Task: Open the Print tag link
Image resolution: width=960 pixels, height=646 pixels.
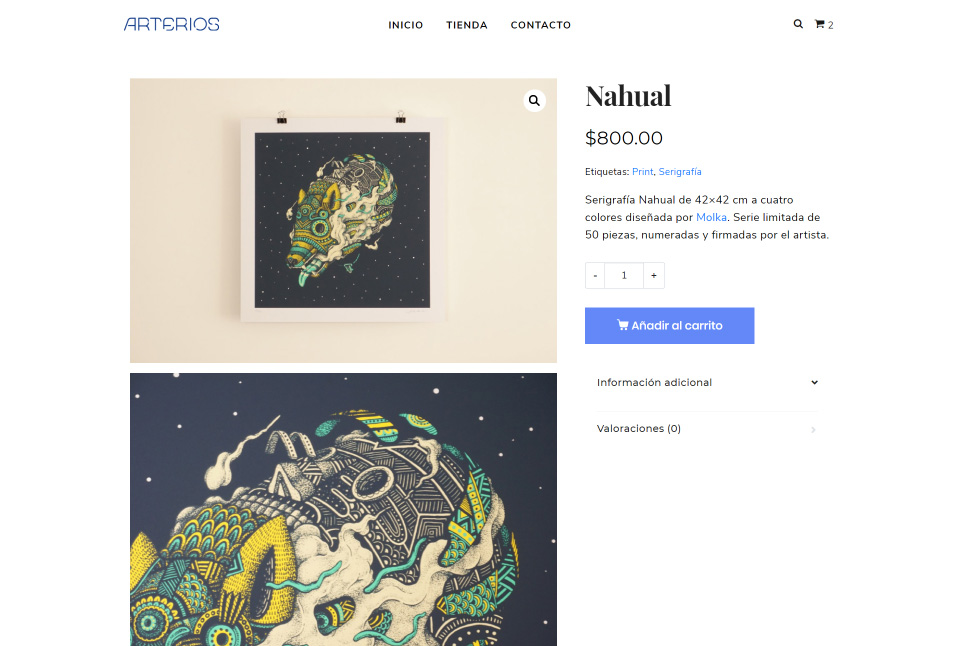Action: pos(642,171)
